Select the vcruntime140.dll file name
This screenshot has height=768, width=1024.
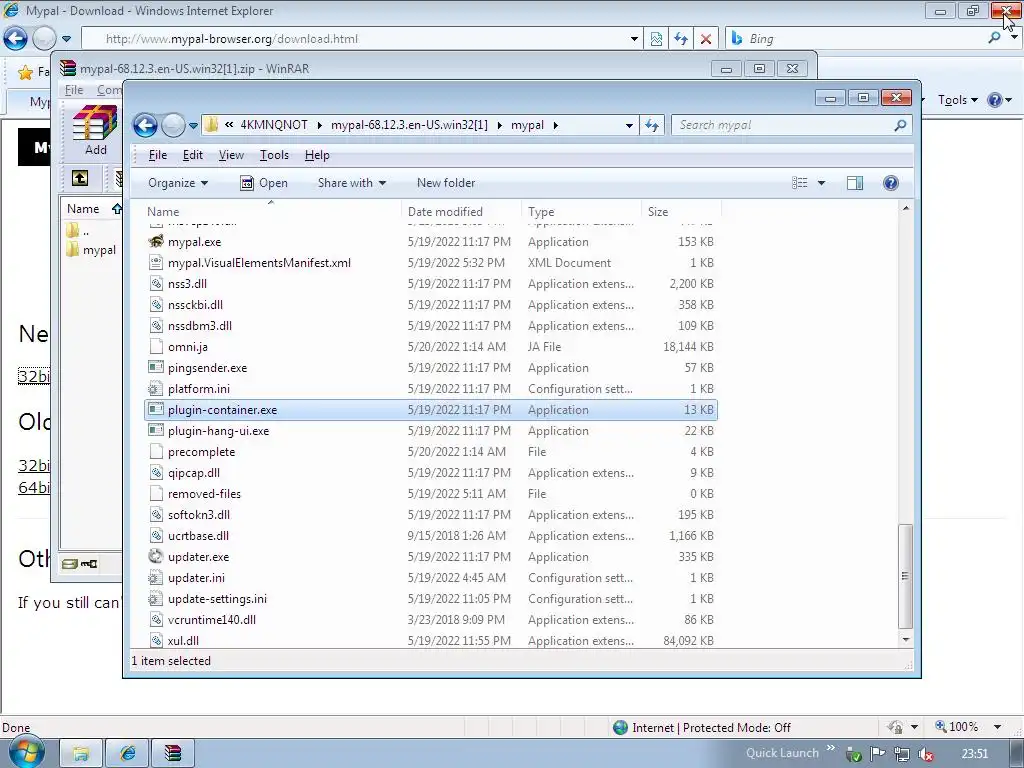(x=212, y=620)
